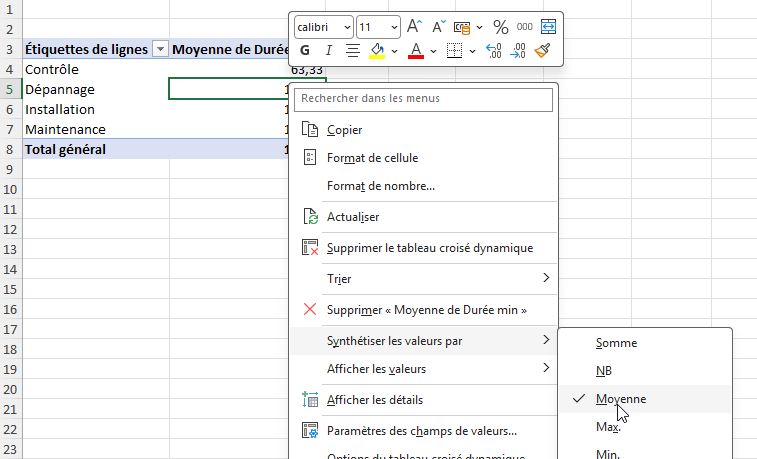Screen dimensions: 757x459
Task: Toggle italic (I) formatting
Action: (329, 50)
